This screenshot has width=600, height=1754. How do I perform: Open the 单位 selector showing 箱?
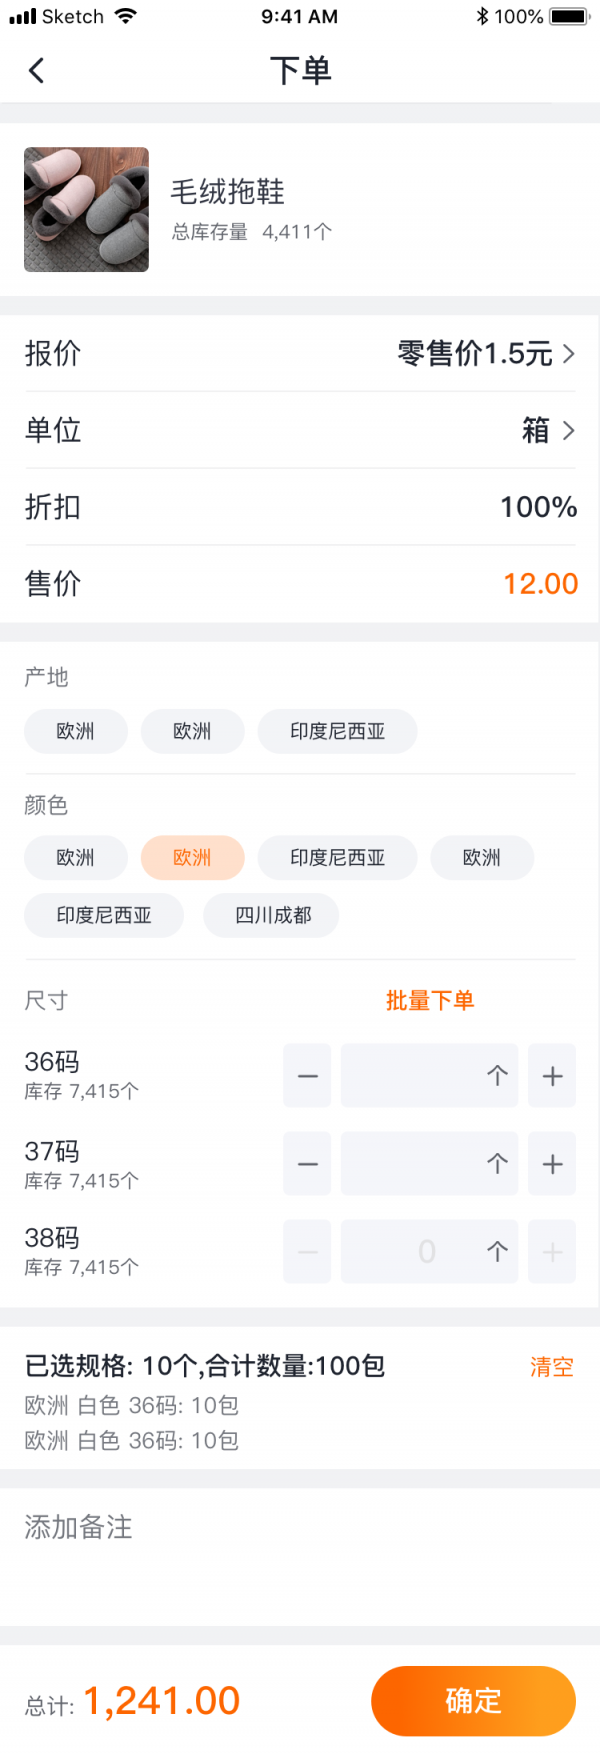pos(567,430)
